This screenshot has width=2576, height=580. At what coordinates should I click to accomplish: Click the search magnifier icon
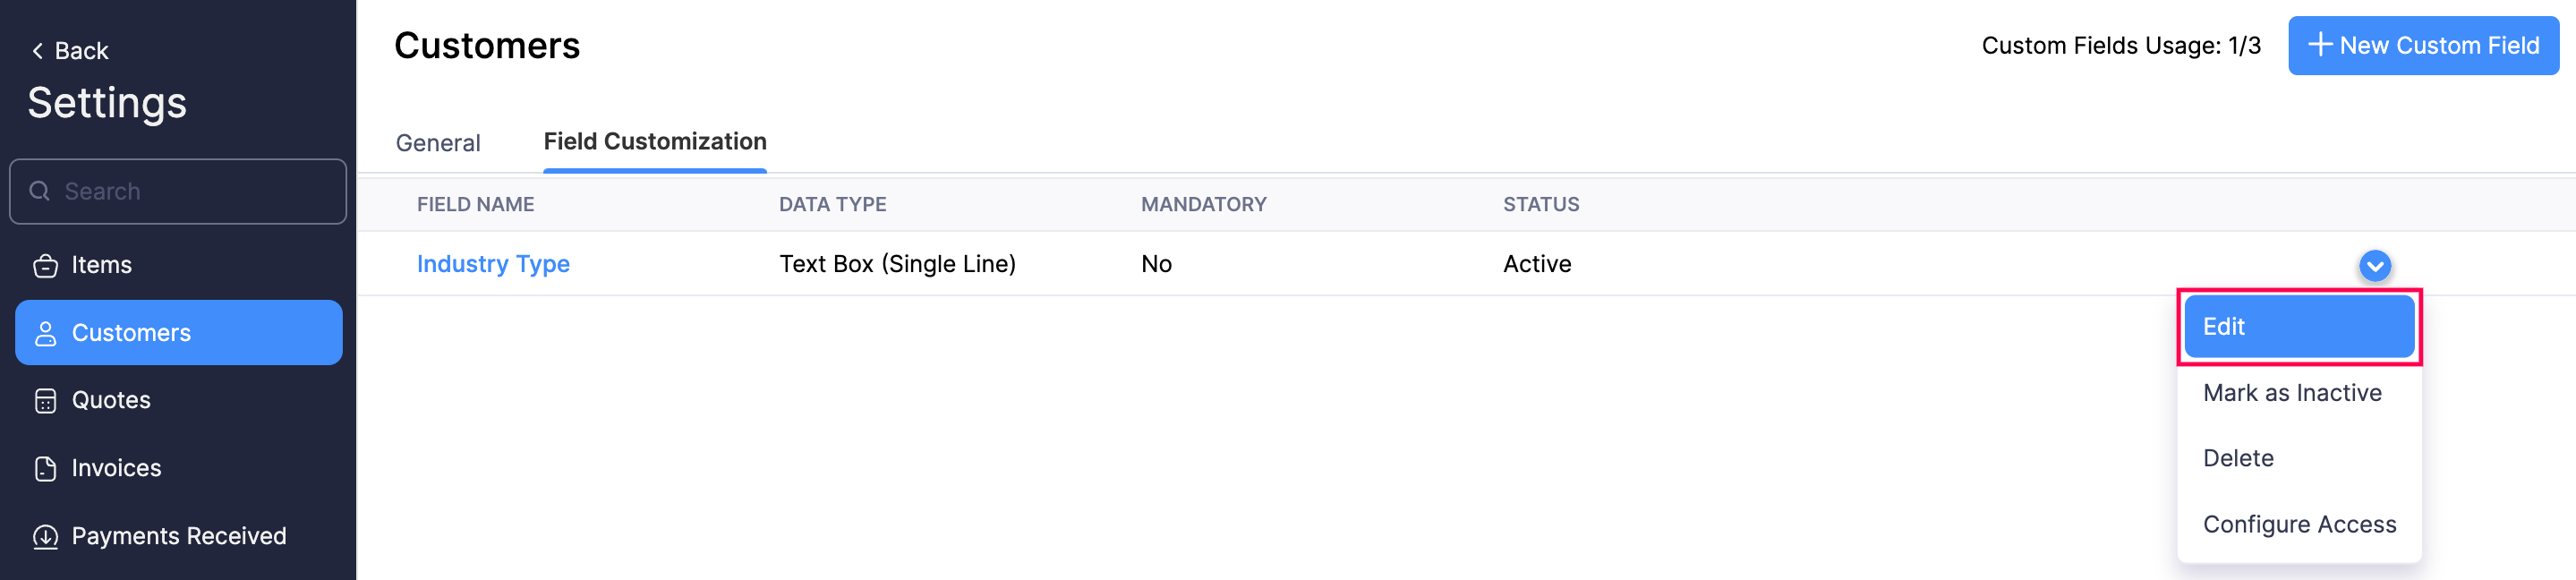(x=40, y=190)
